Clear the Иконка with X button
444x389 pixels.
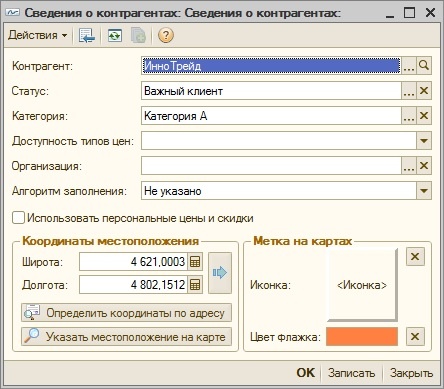pos(415,256)
